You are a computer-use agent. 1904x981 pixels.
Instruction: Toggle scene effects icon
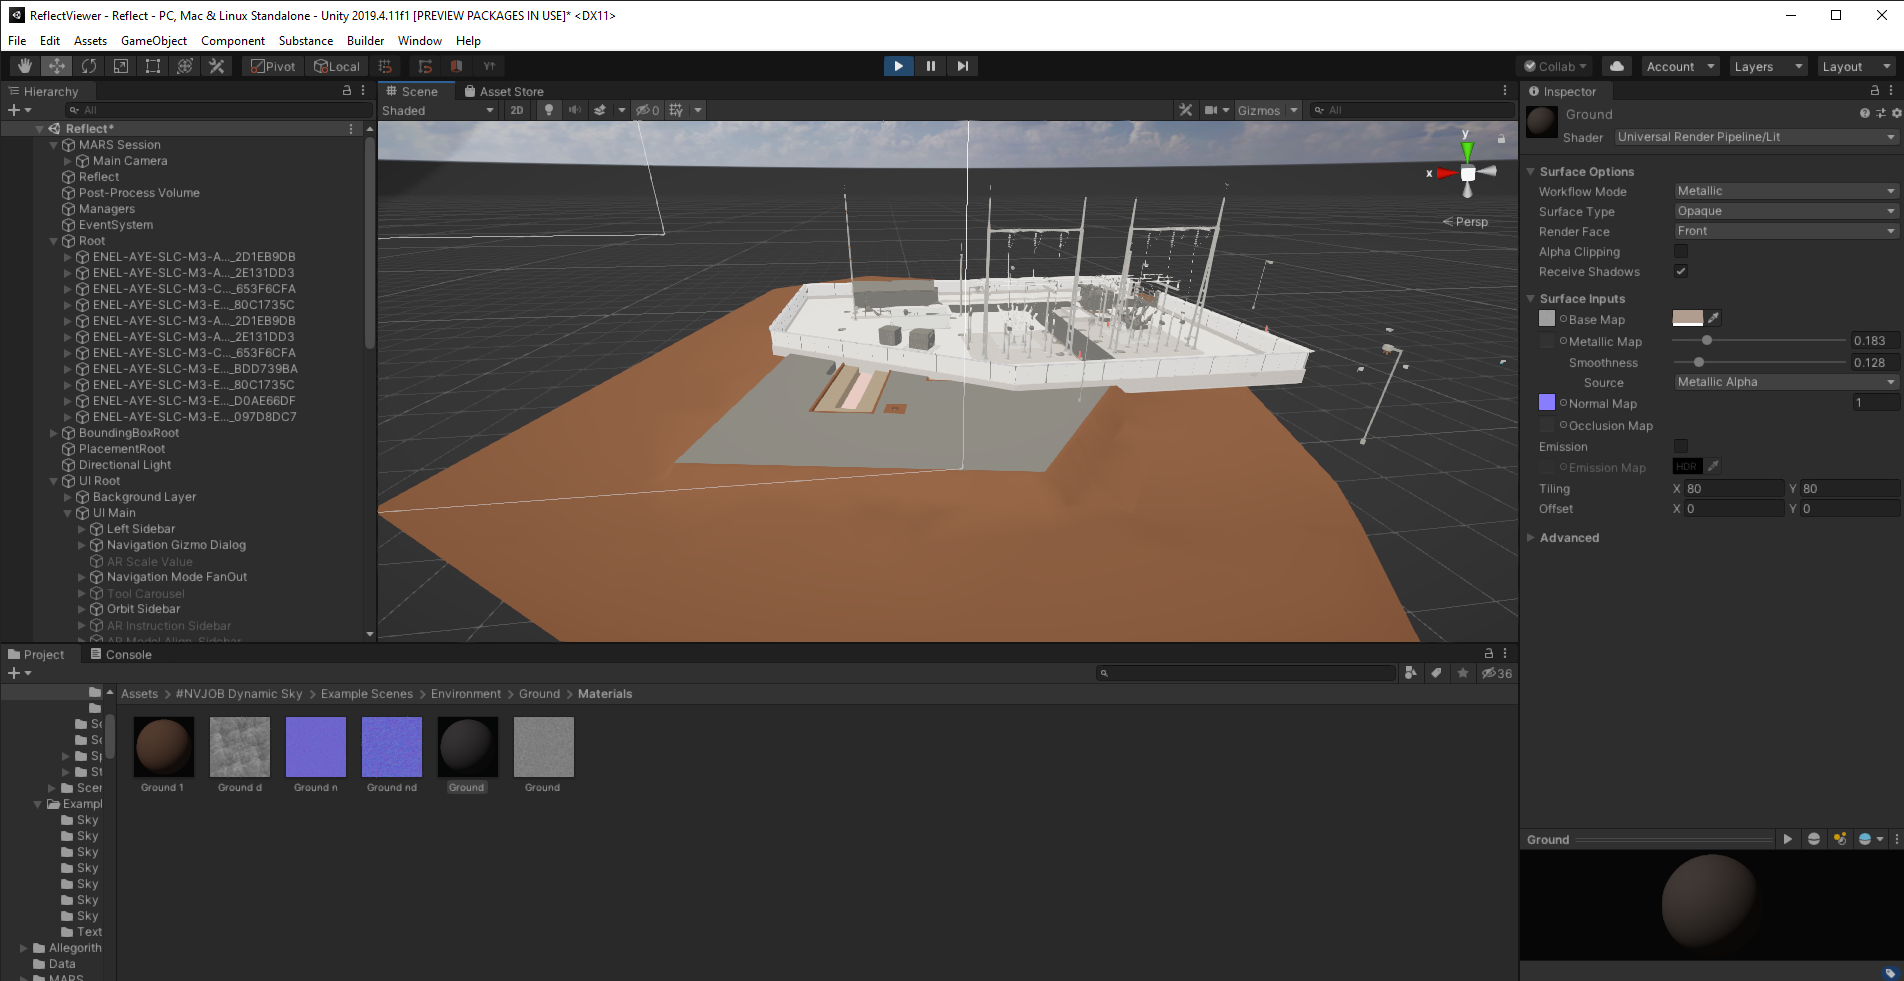click(600, 110)
